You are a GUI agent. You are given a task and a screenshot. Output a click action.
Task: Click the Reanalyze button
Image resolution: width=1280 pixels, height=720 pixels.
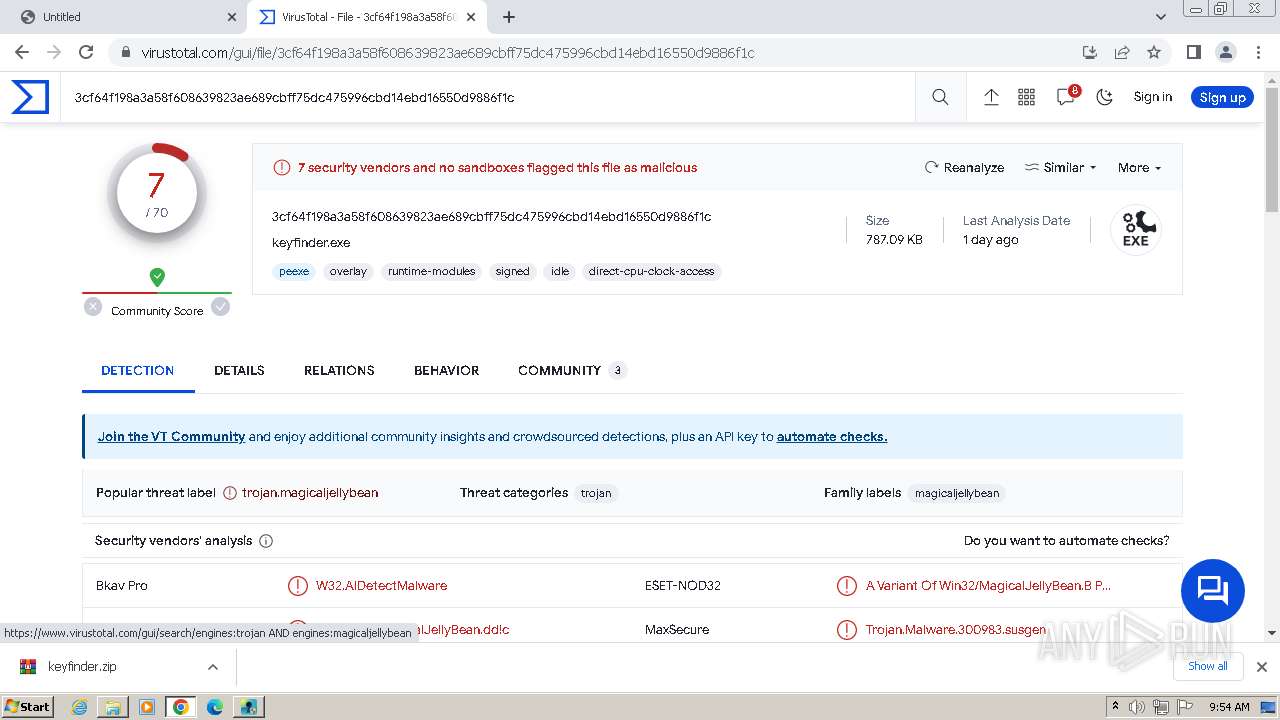click(x=964, y=167)
